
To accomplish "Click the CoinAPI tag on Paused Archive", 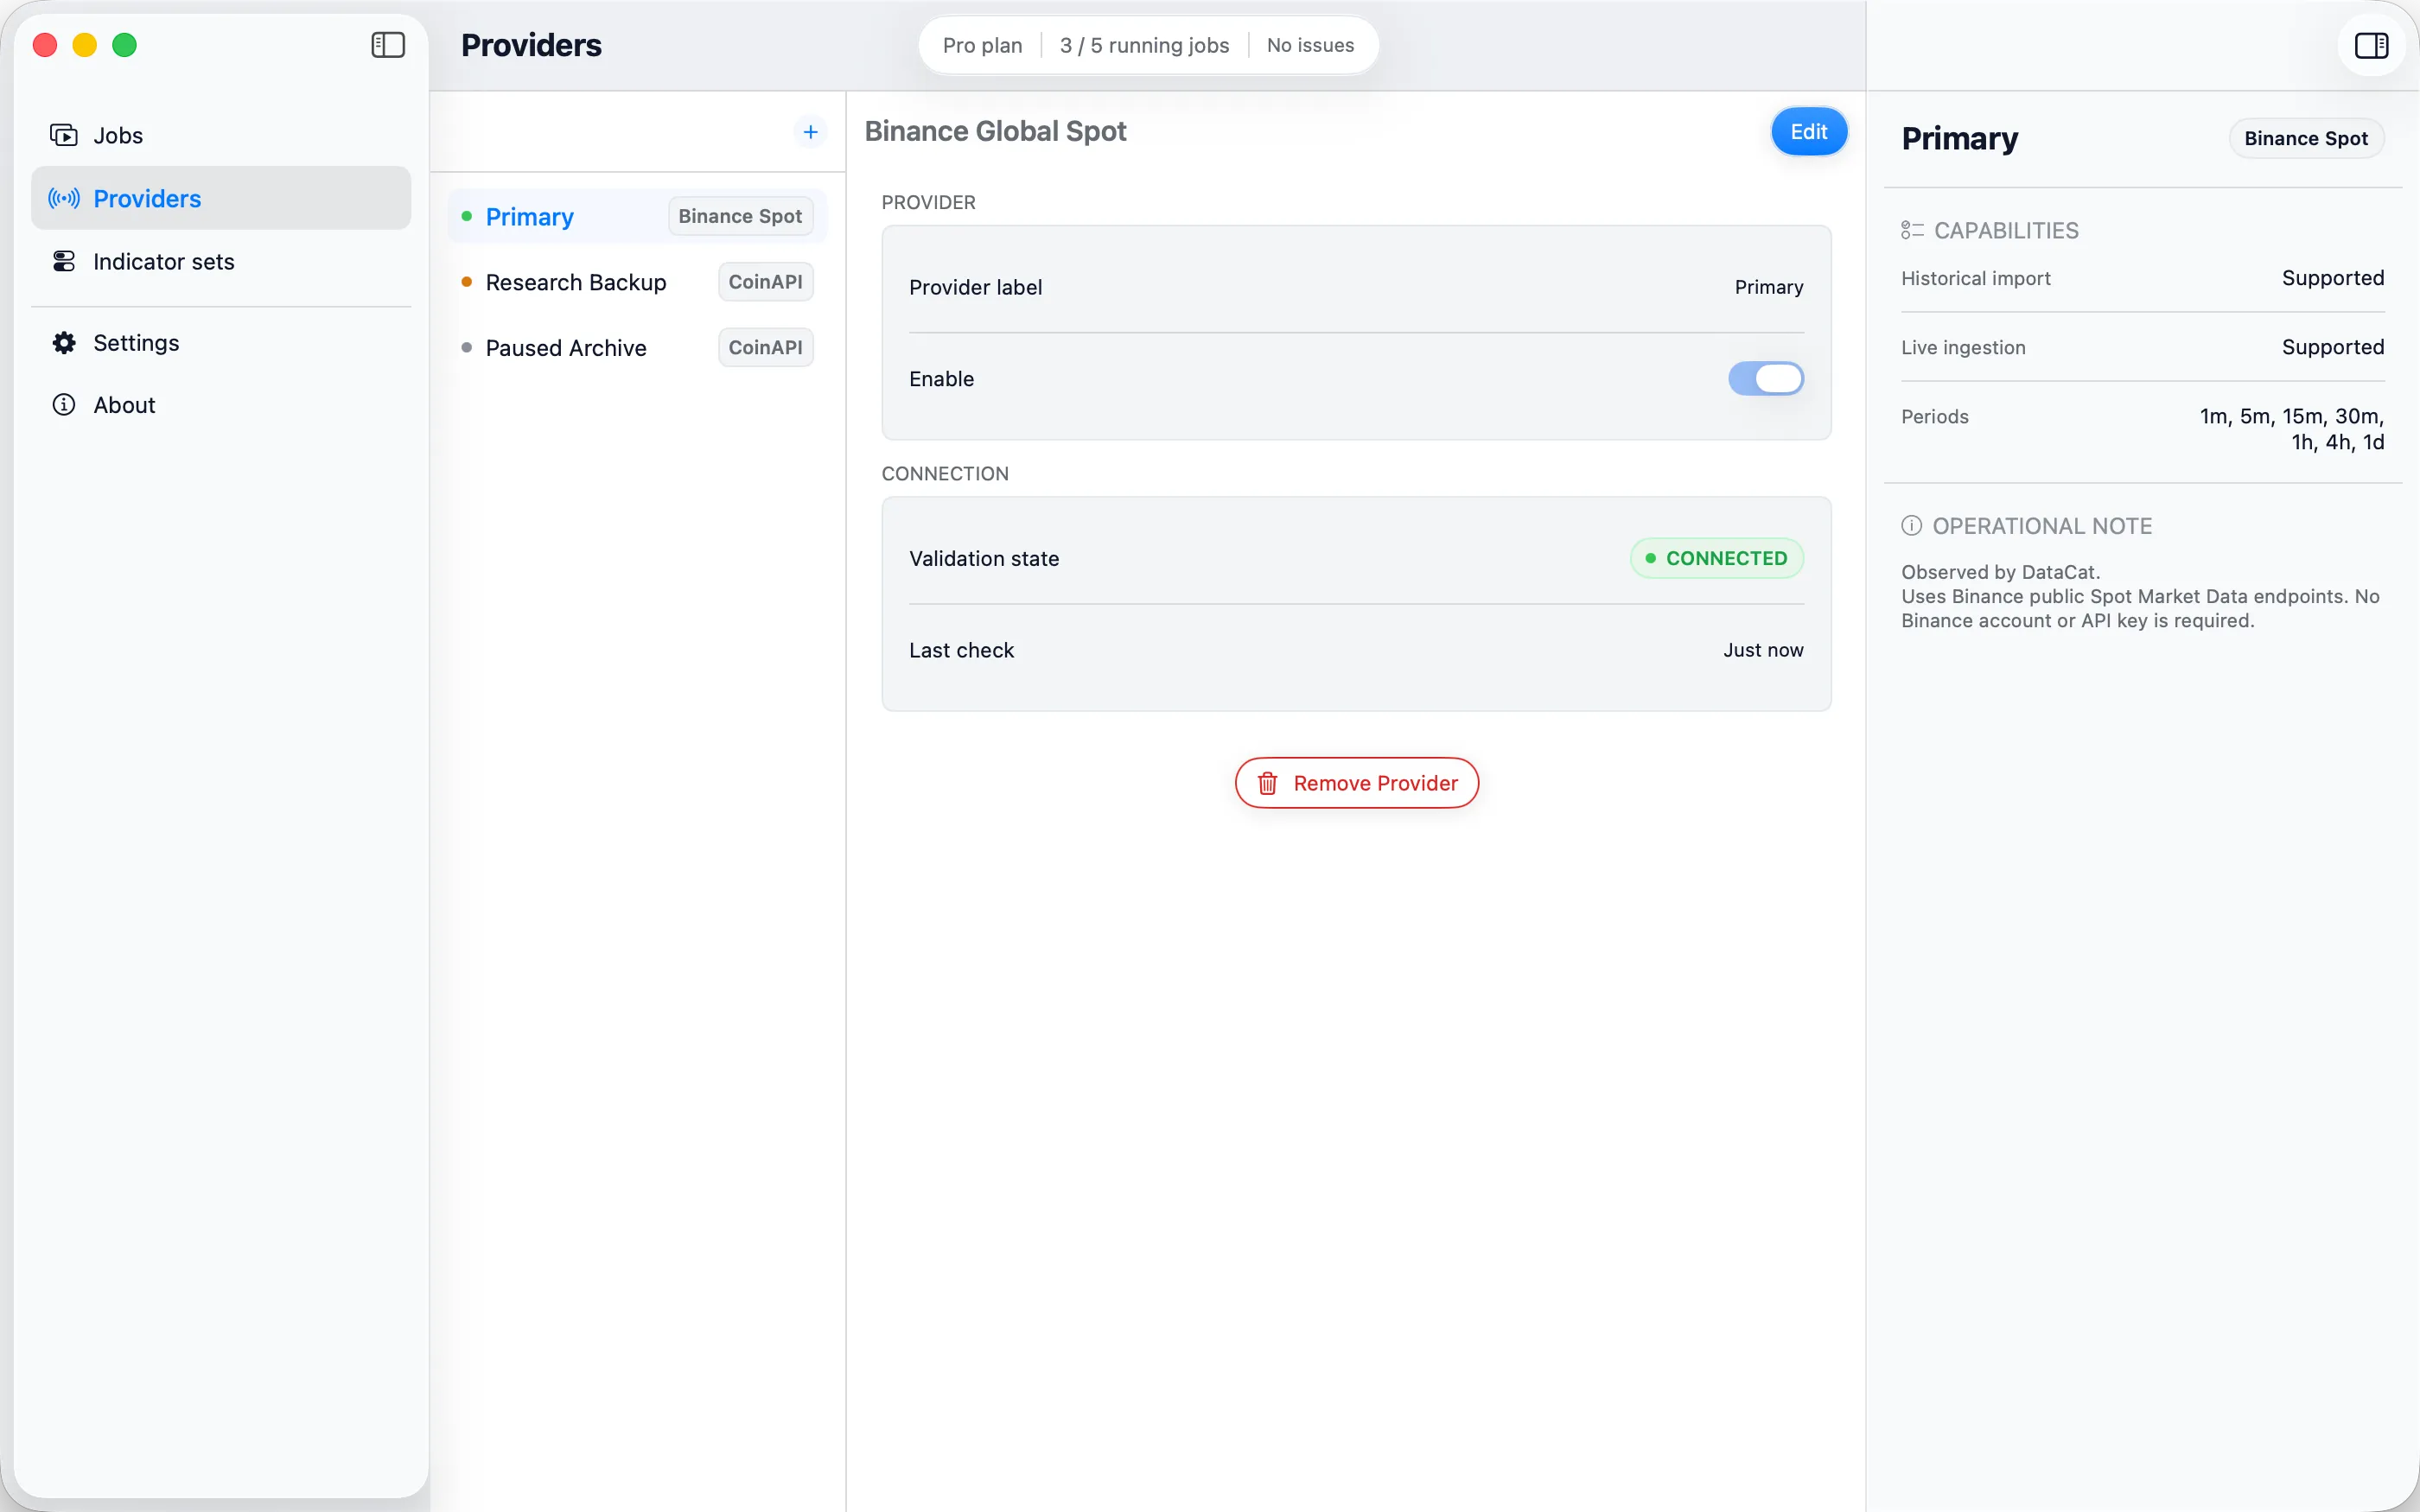I will point(765,347).
